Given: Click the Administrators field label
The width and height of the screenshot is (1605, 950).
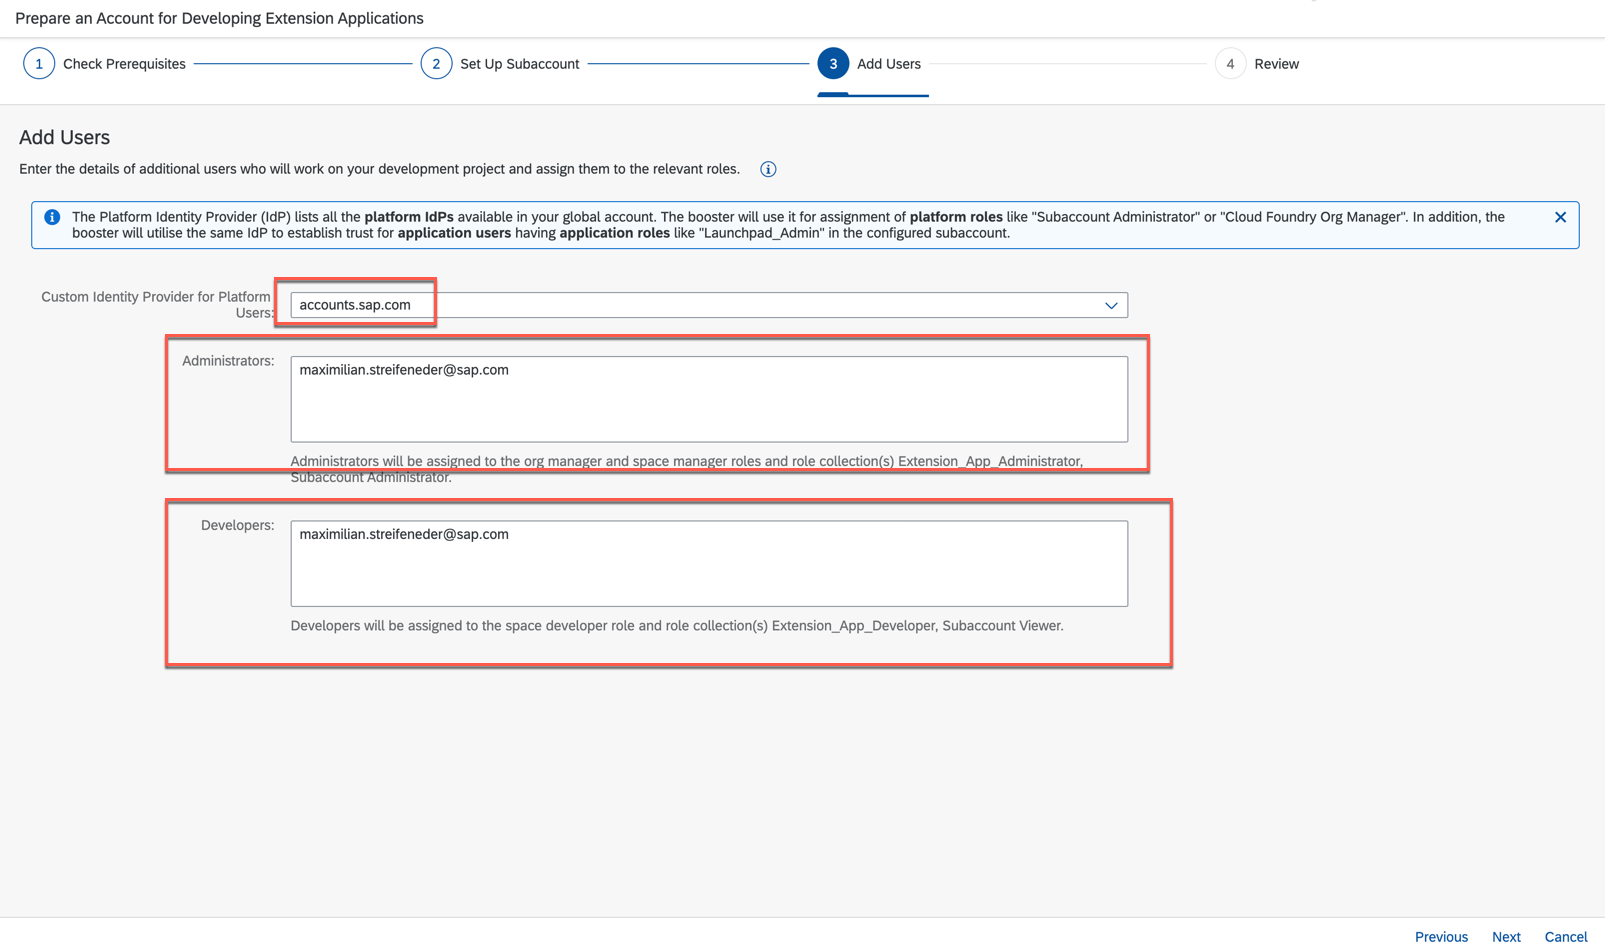Looking at the screenshot, I should 228,361.
